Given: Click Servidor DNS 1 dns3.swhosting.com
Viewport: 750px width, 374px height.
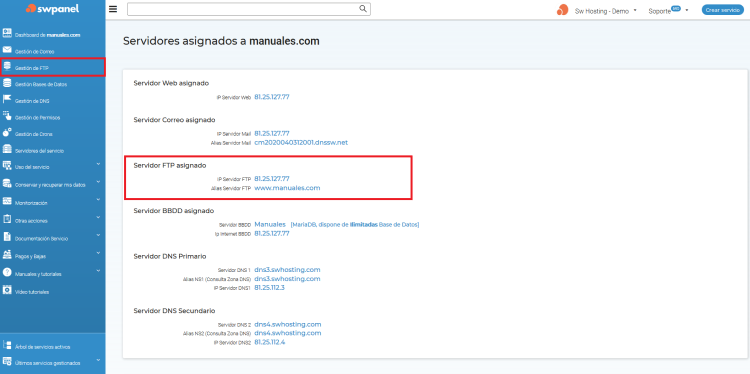Looking at the screenshot, I should [x=287, y=270].
